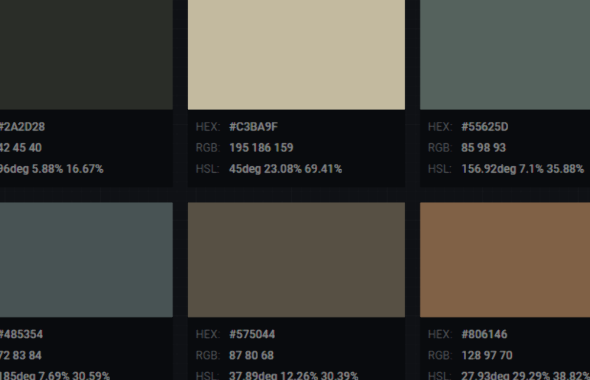
Task: Click HSL value 156.92deg 7.1% 35.88%
Action: tap(523, 169)
